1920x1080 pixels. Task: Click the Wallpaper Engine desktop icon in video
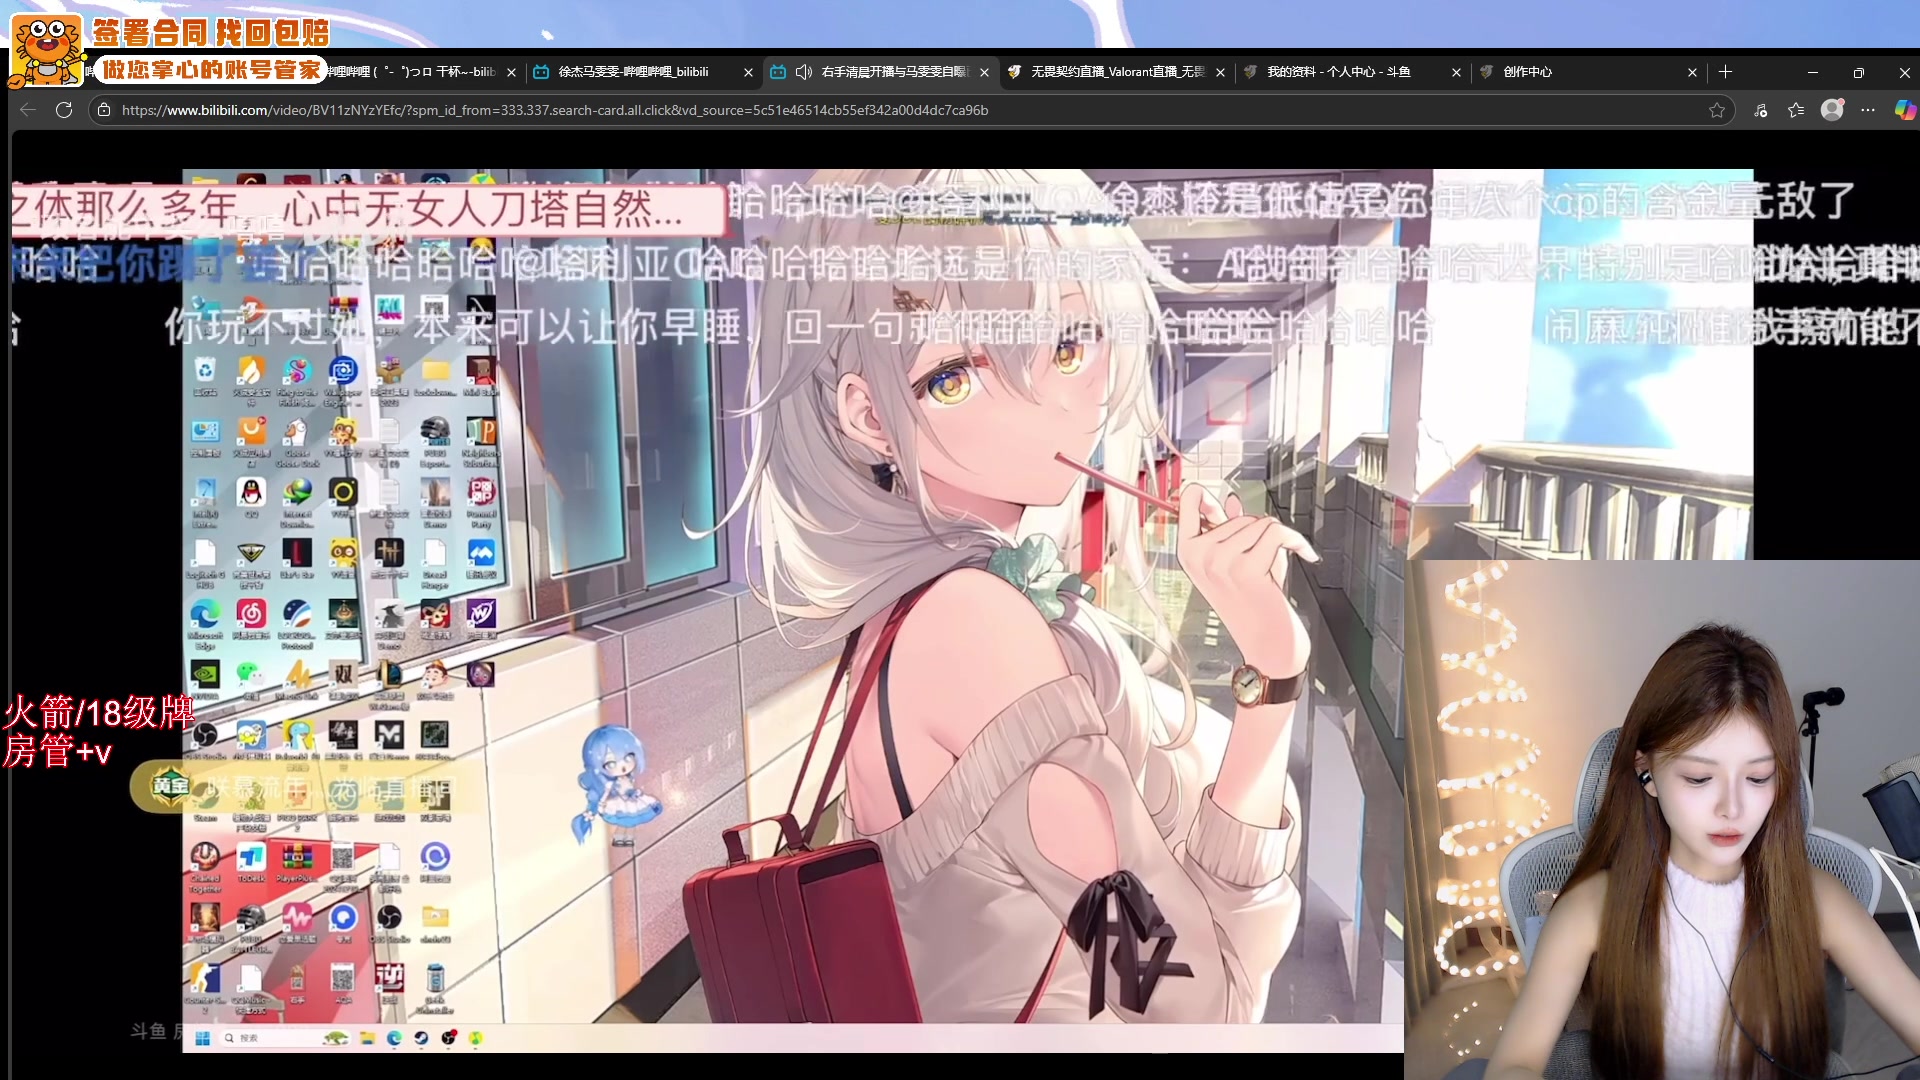[343, 379]
